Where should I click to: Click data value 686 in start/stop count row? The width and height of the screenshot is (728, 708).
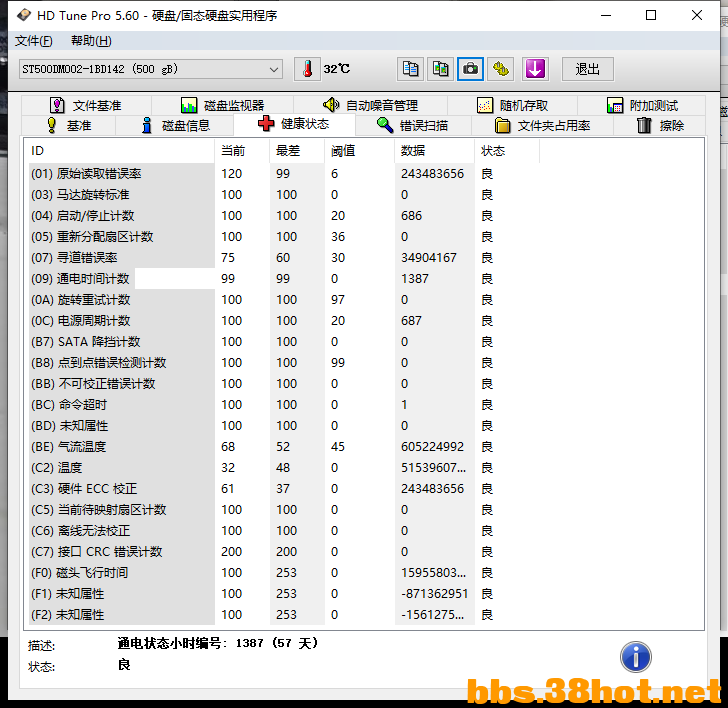click(x=411, y=215)
